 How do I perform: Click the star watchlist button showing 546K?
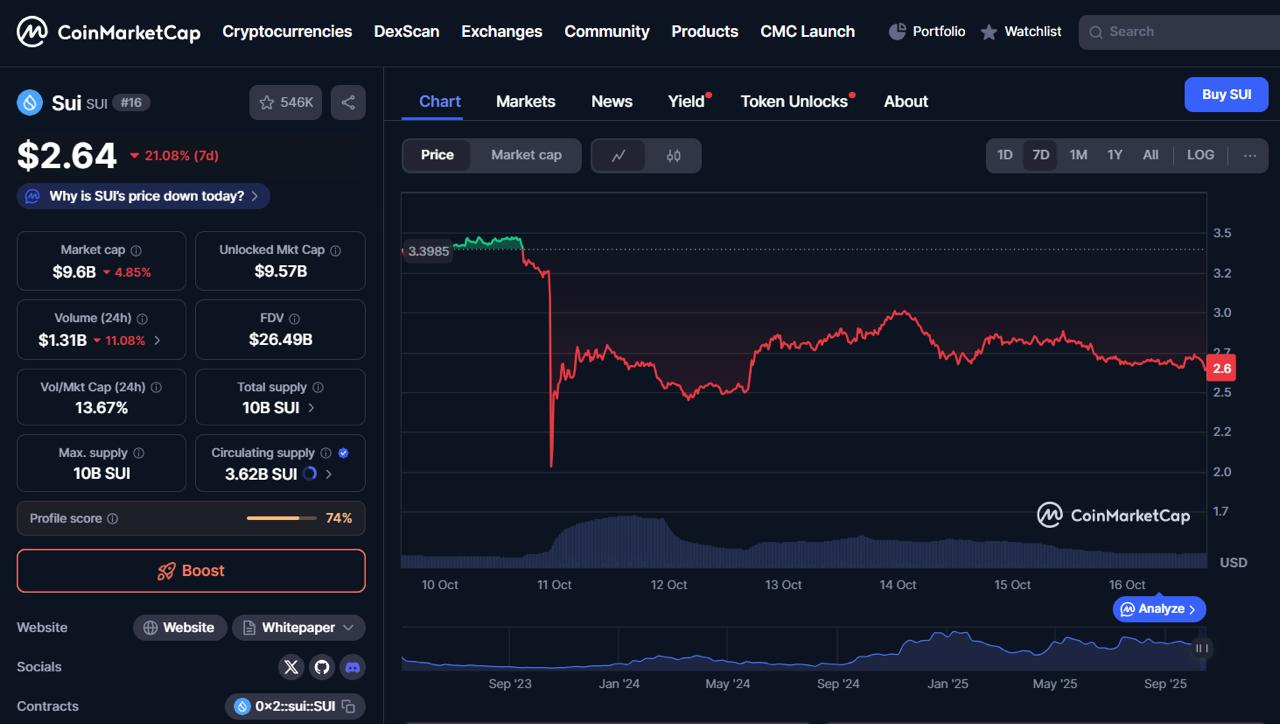[286, 102]
